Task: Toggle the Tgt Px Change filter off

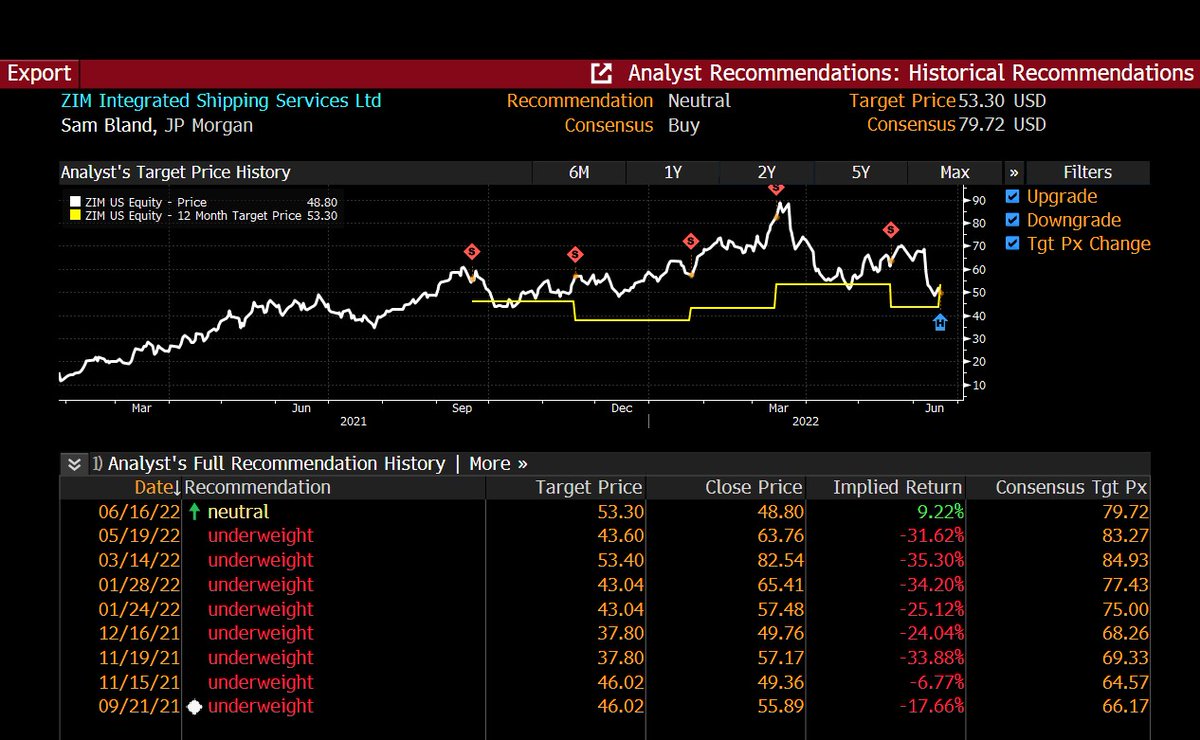Action: [1012, 243]
